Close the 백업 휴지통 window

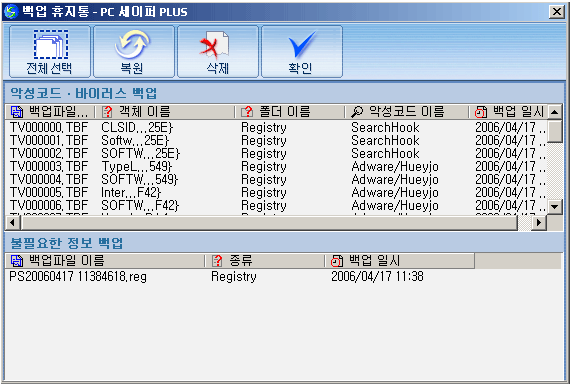[x=556, y=12]
